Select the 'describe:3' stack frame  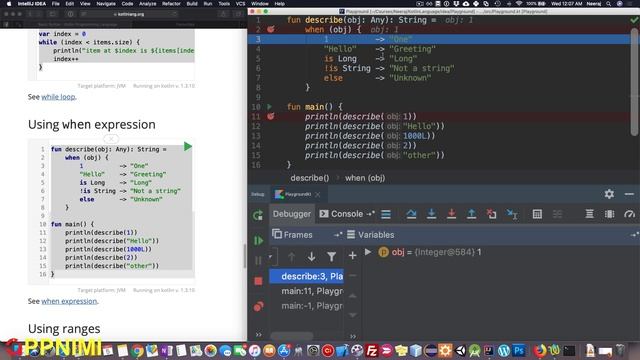[306, 276]
